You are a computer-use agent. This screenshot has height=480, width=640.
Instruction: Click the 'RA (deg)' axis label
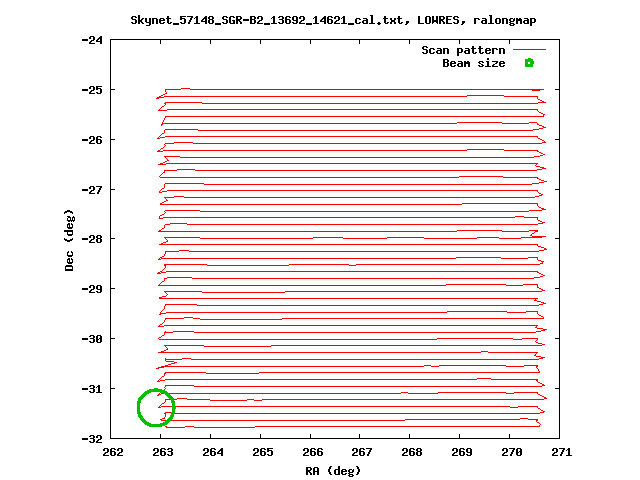point(333,471)
